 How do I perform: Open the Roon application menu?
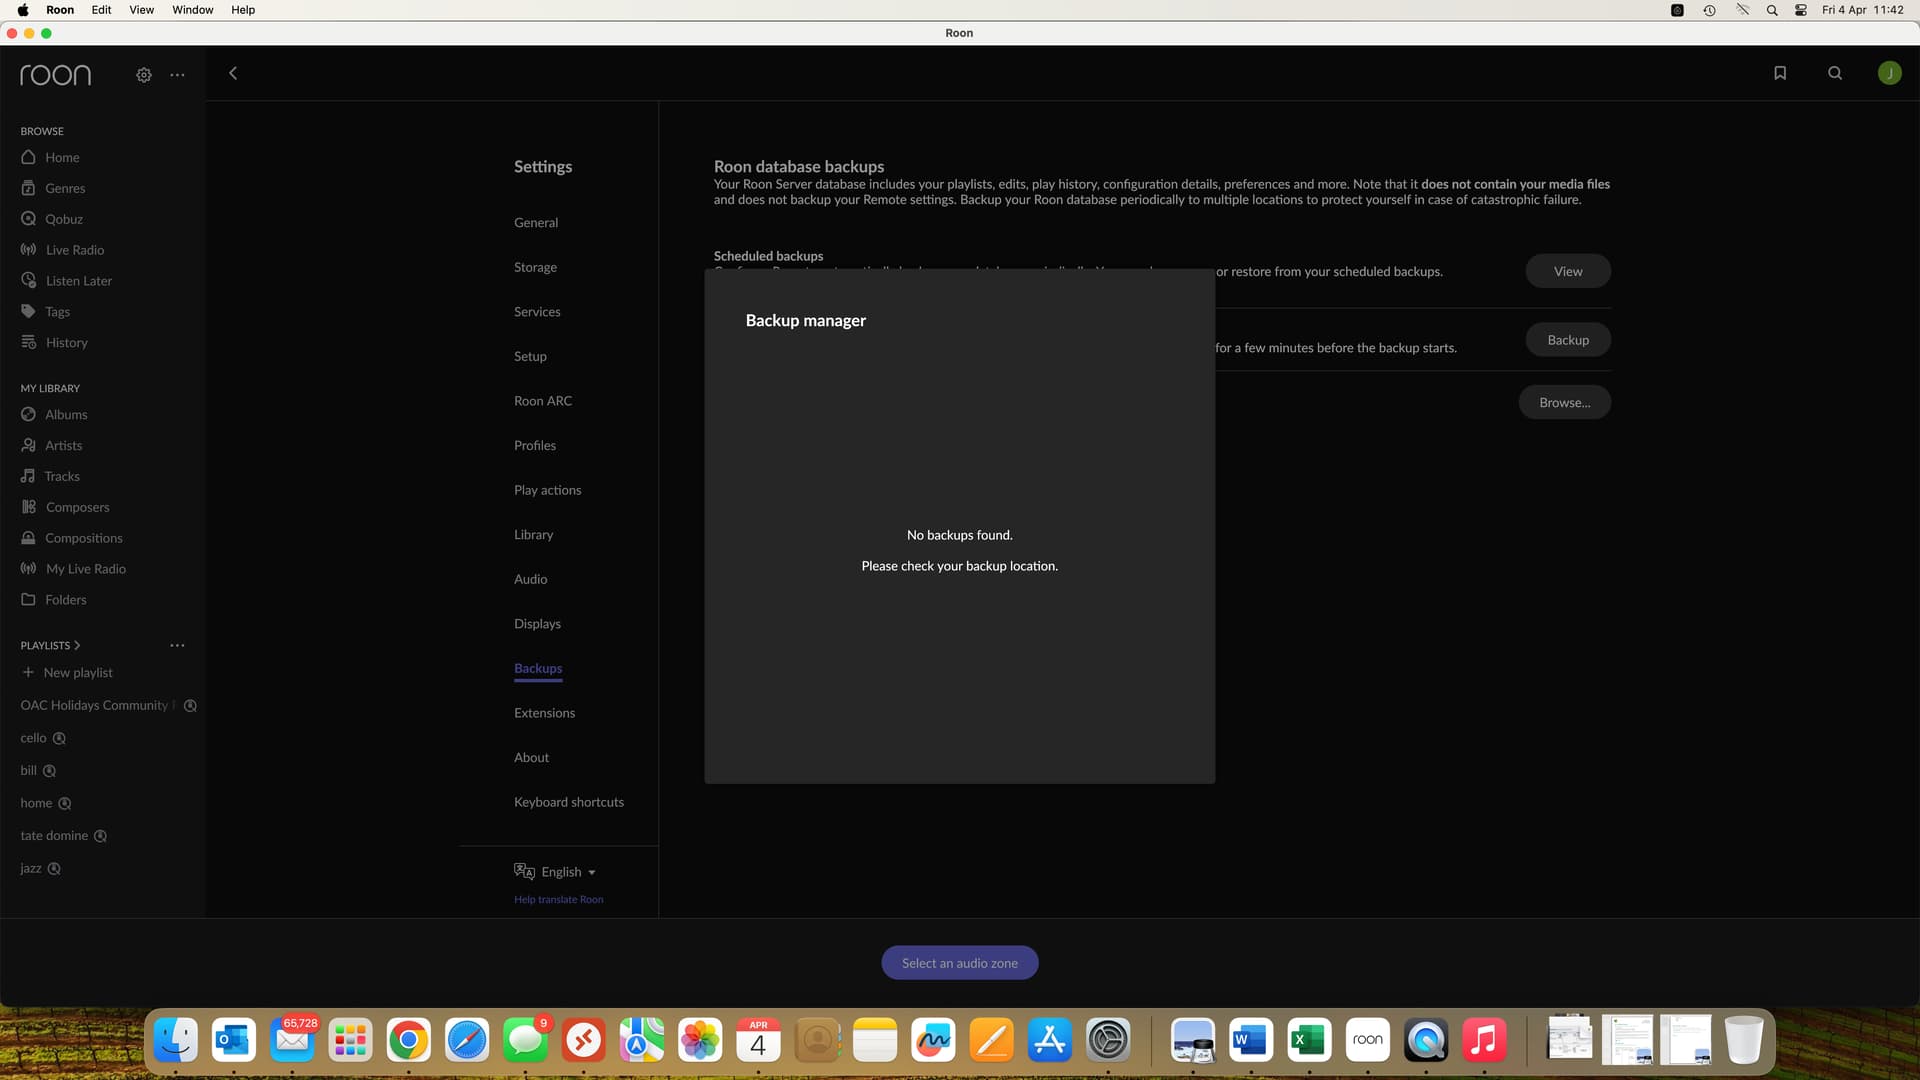coord(60,10)
